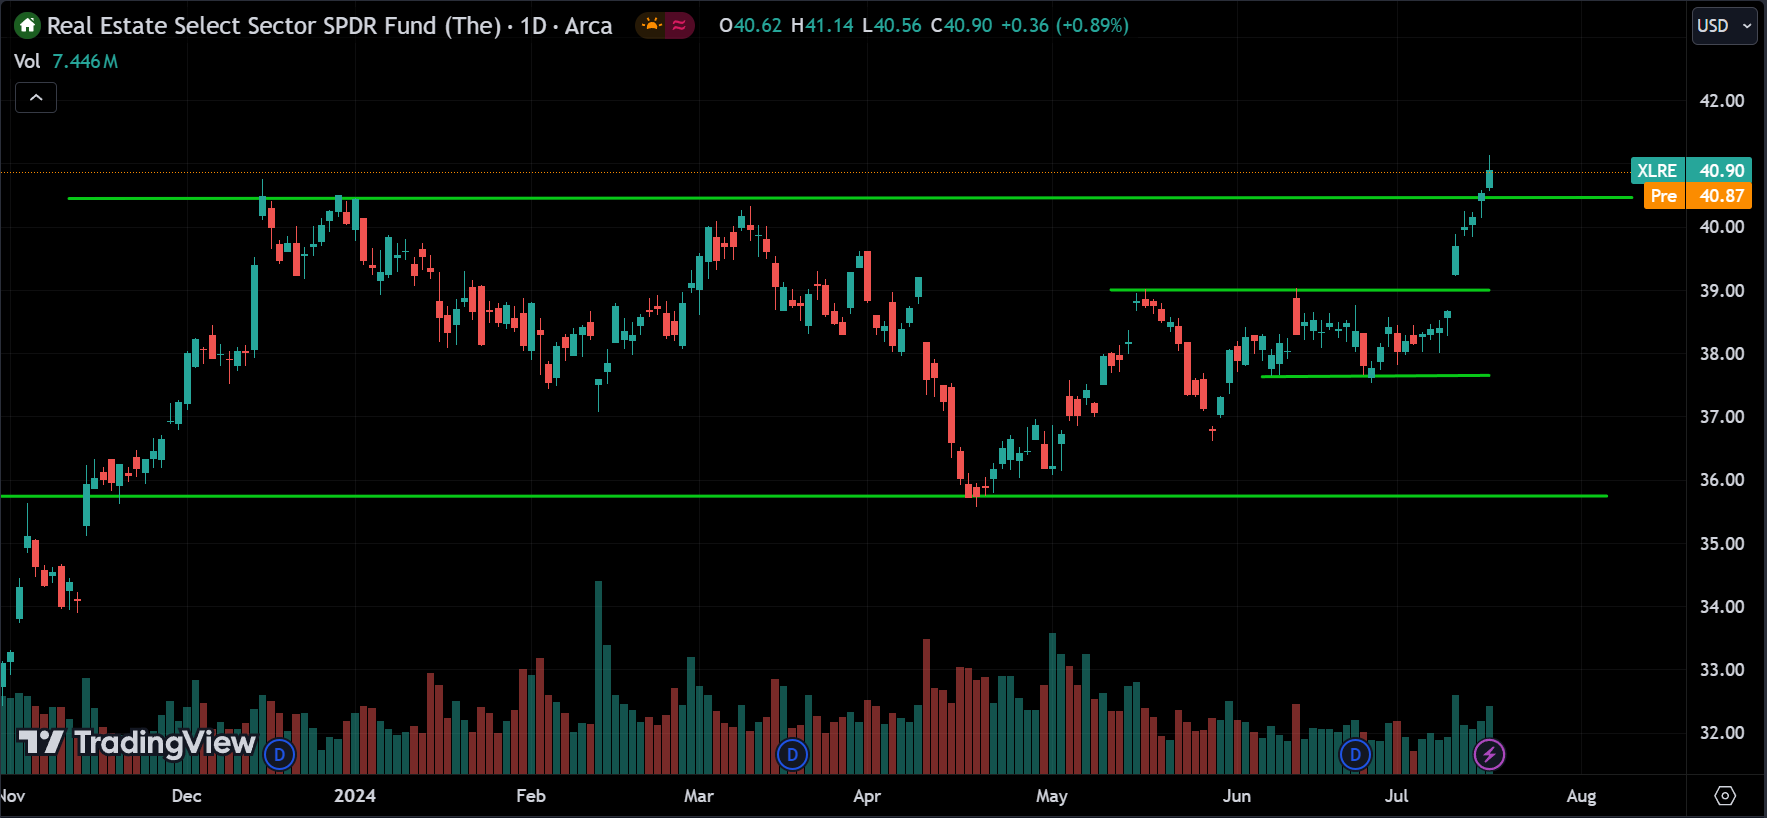Click the Mar time axis label
This screenshot has height=818, width=1767.
[699, 796]
